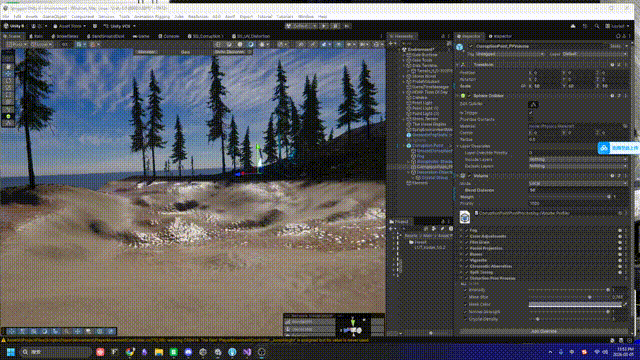Screen dimensions: 640x360
Task: Open File Explorer from the taskbar
Action: click(159, 352)
